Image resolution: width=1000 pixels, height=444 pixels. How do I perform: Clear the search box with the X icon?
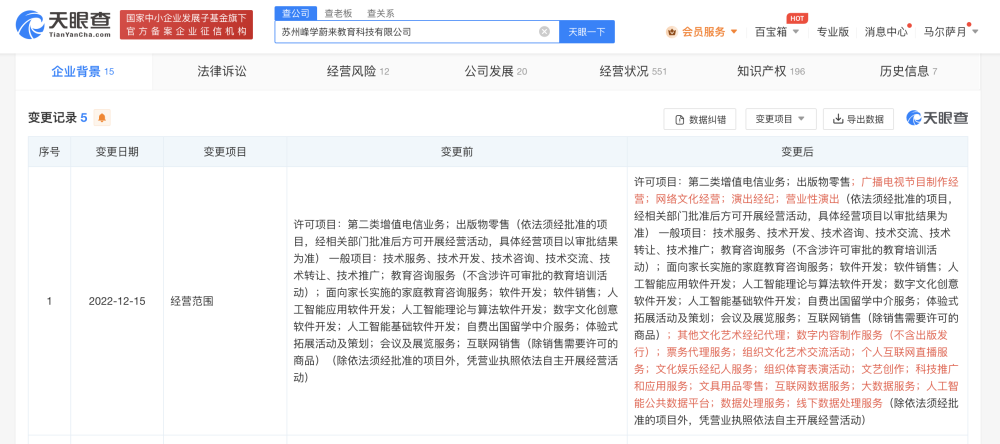(544, 31)
